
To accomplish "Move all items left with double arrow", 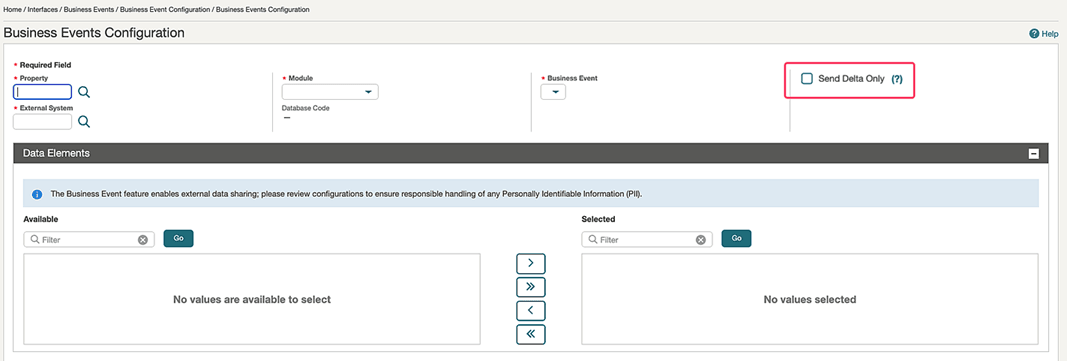I will pos(531,334).
